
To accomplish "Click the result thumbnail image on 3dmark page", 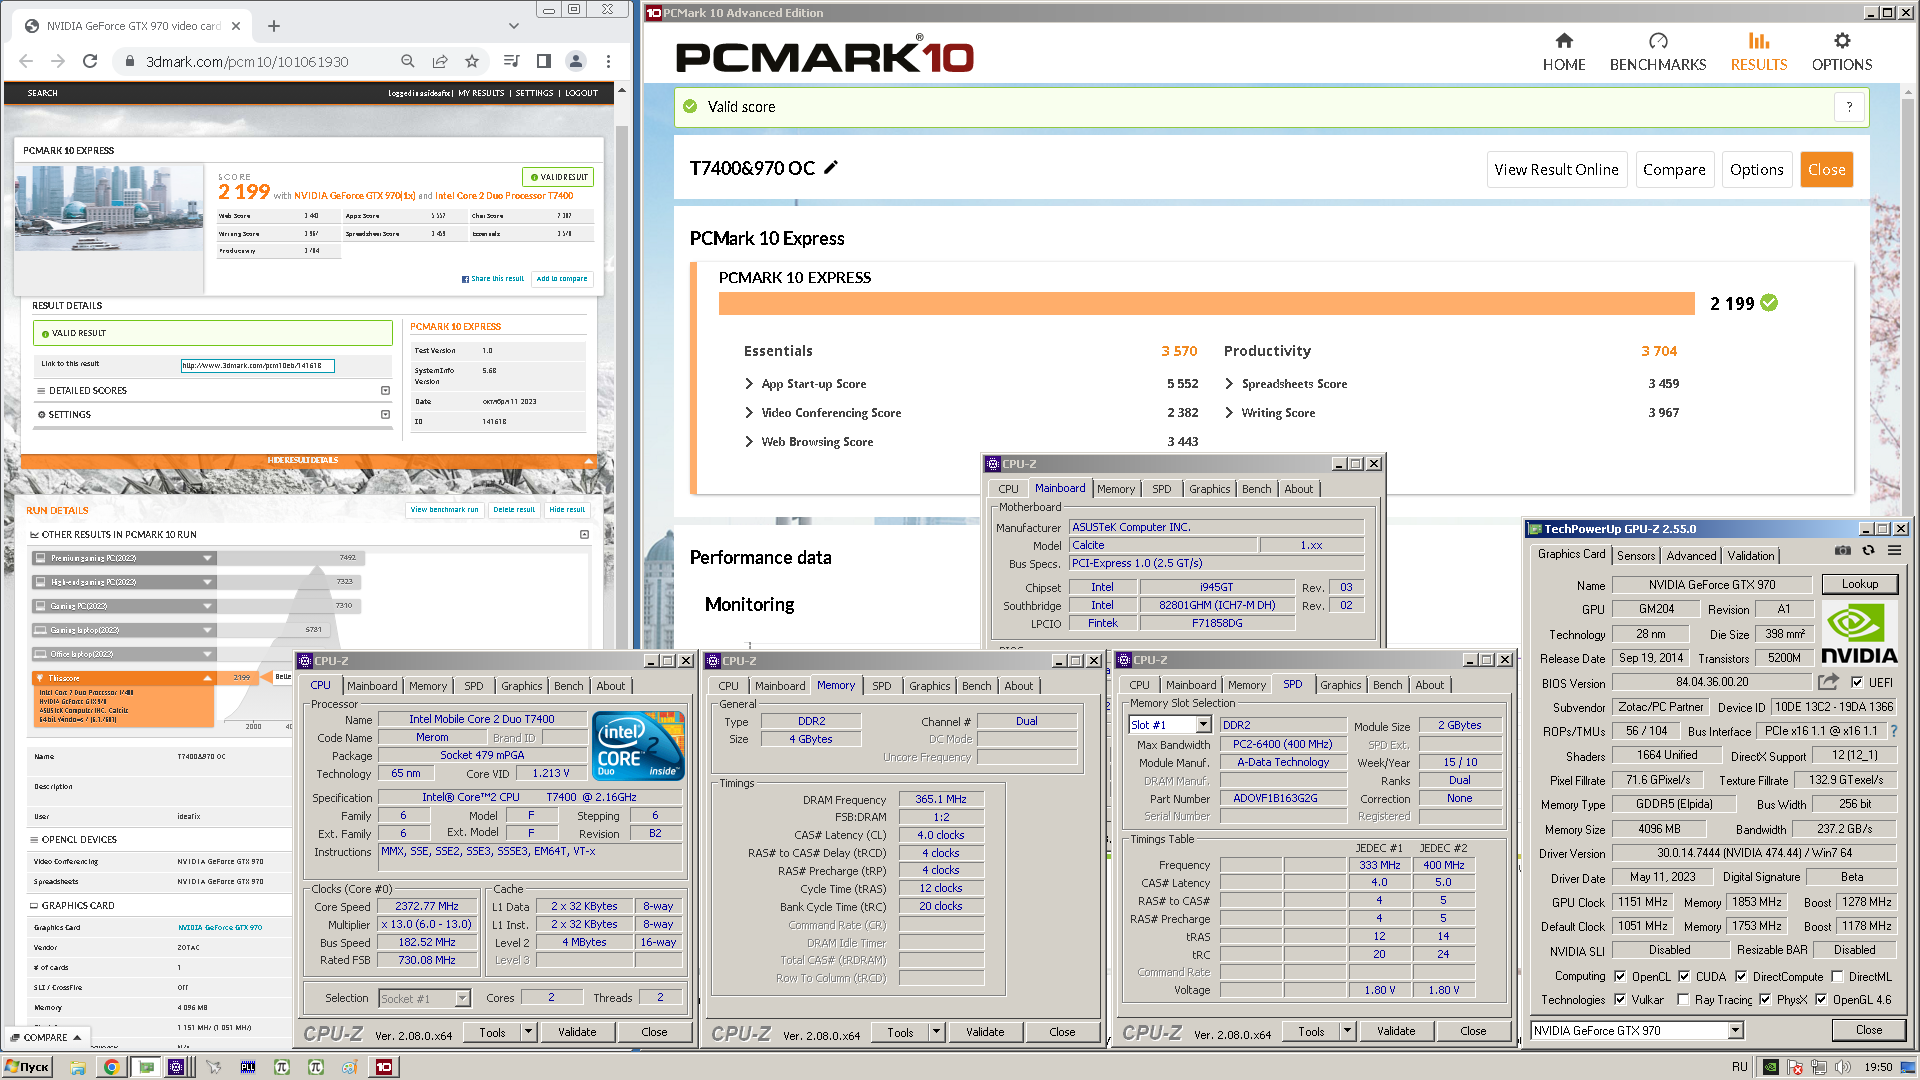I will coord(108,208).
